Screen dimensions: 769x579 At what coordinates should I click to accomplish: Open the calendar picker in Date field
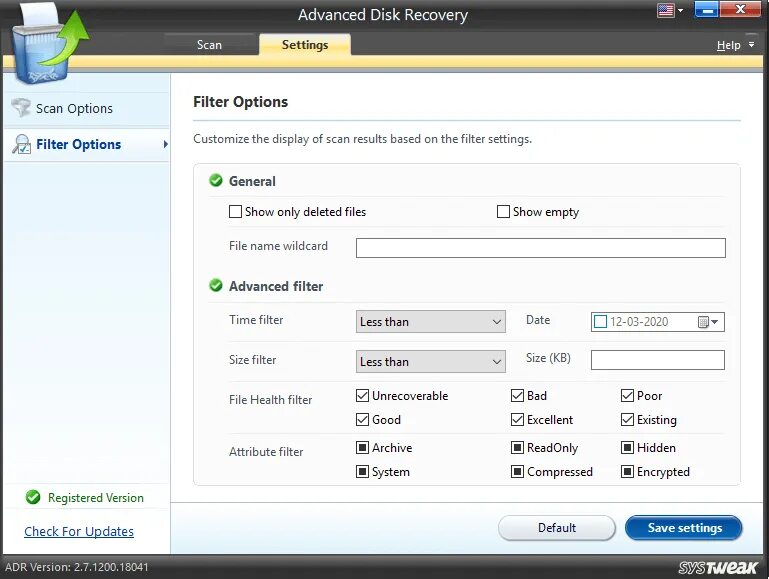coord(708,322)
